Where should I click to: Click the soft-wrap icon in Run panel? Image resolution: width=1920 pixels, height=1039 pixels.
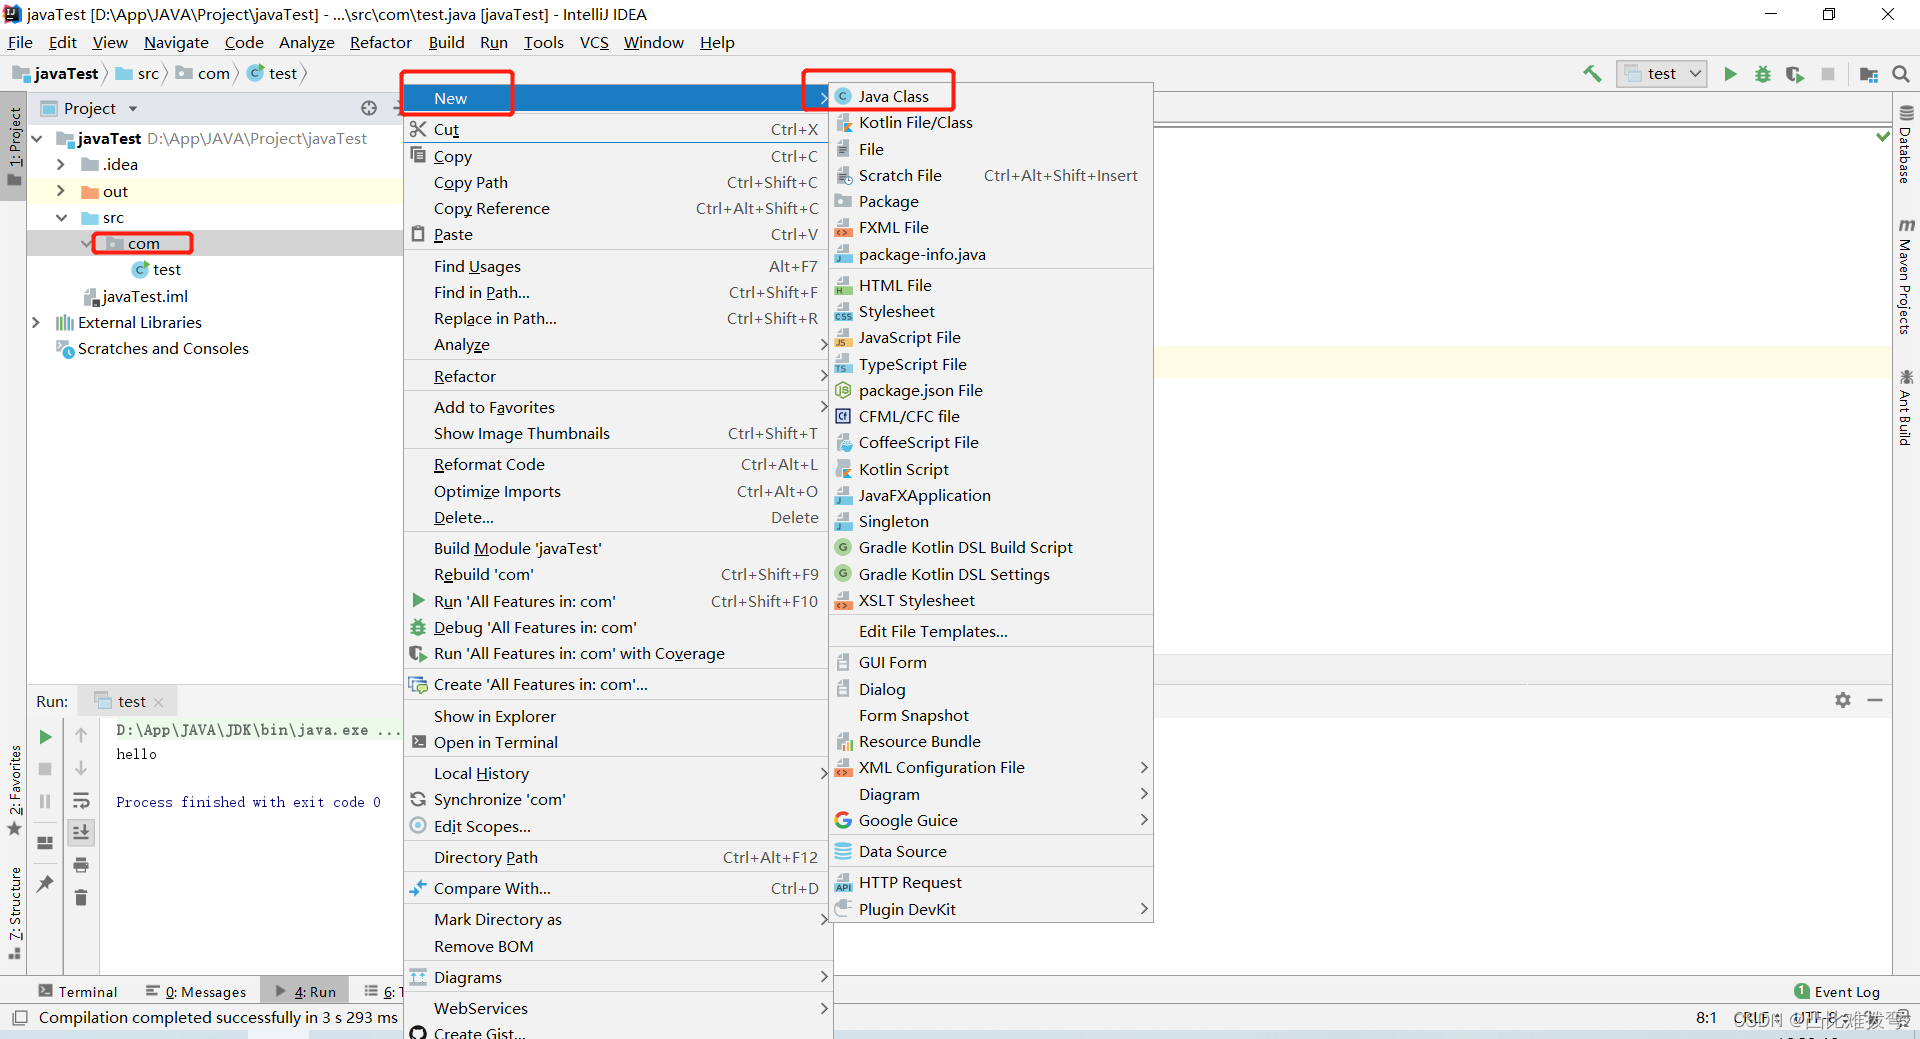pyautogui.click(x=81, y=801)
